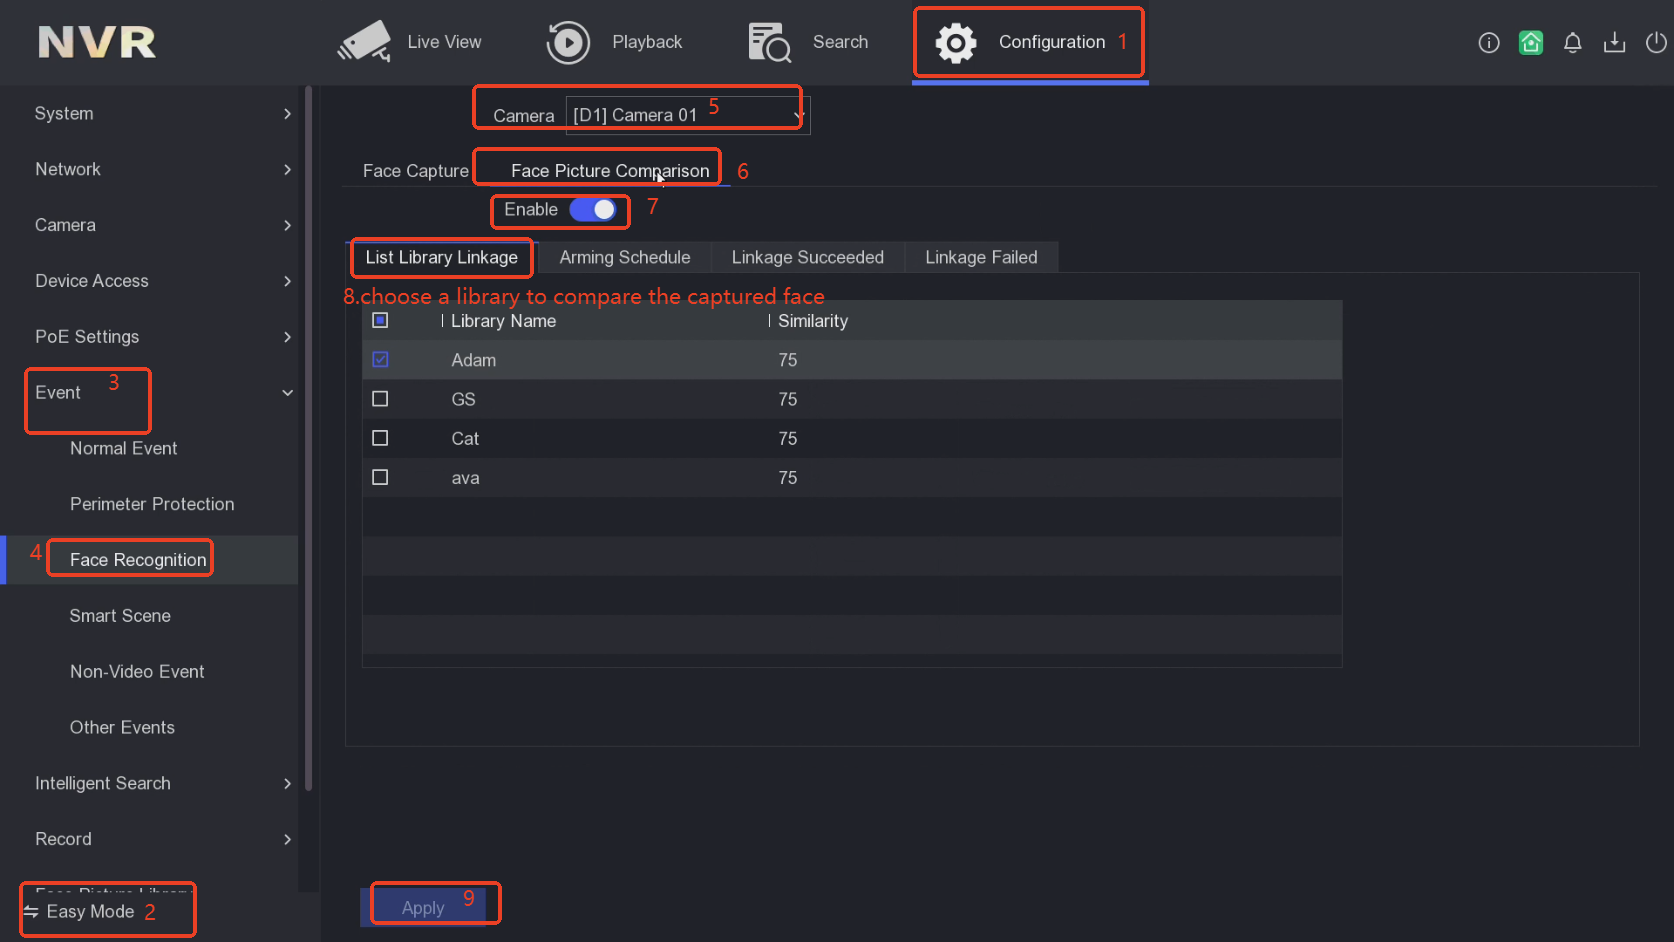Uncheck the Adam library checkbox

tap(380, 360)
